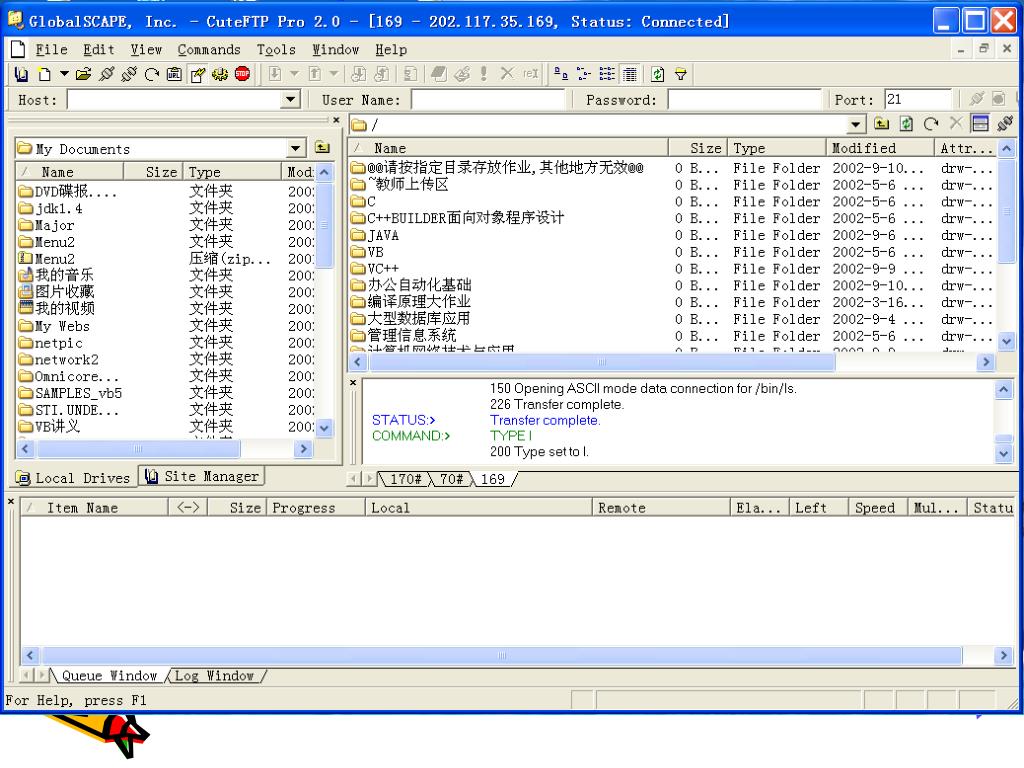Click the Disconnect plug toolbar icon
Screen dimensions: 1024x768
[129, 74]
